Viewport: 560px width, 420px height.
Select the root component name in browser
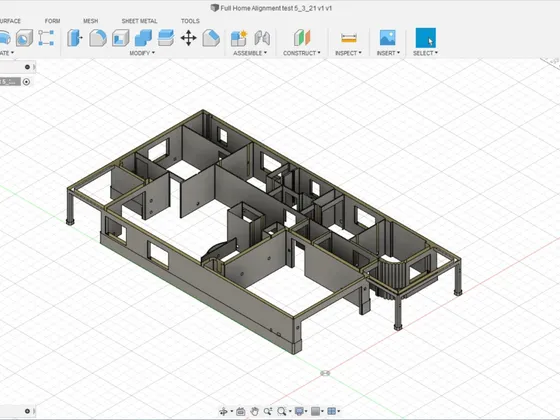tap(10, 82)
